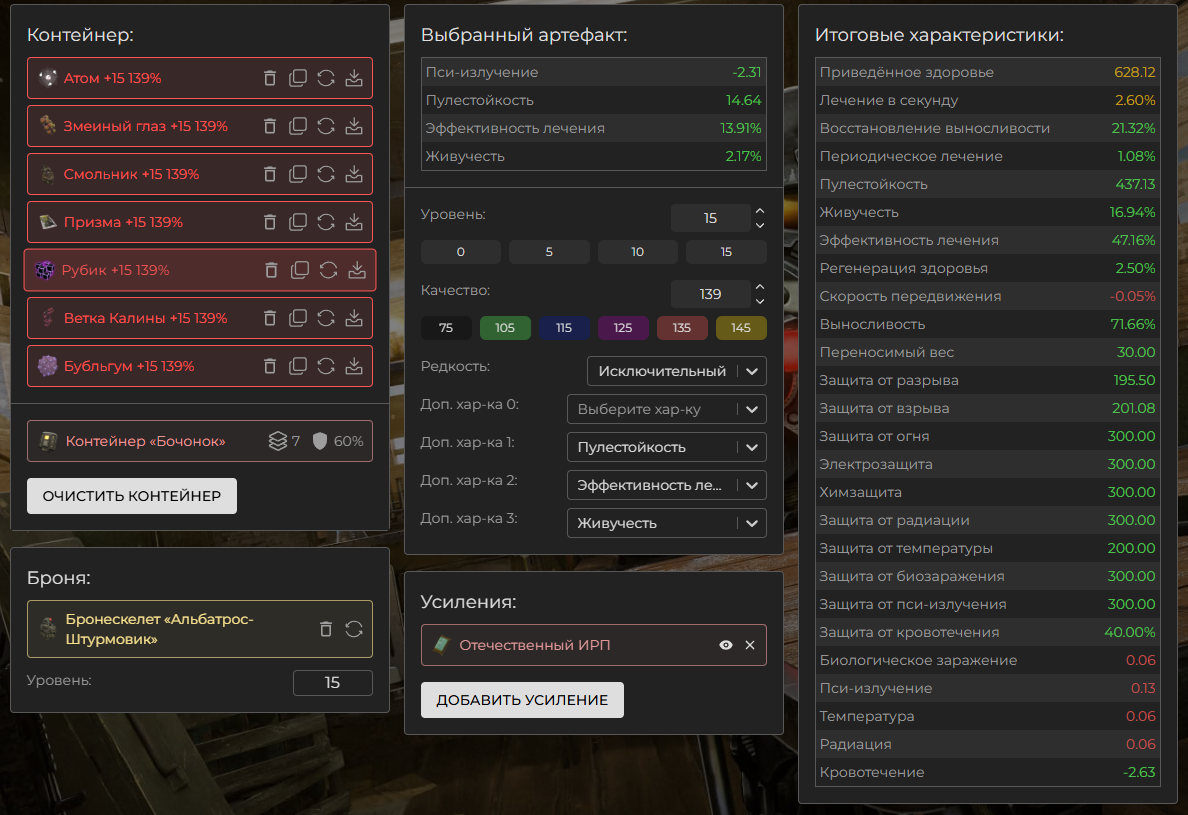The width and height of the screenshot is (1188, 815).
Task: Choose the blue 115 quality preset
Action: point(564,327)
